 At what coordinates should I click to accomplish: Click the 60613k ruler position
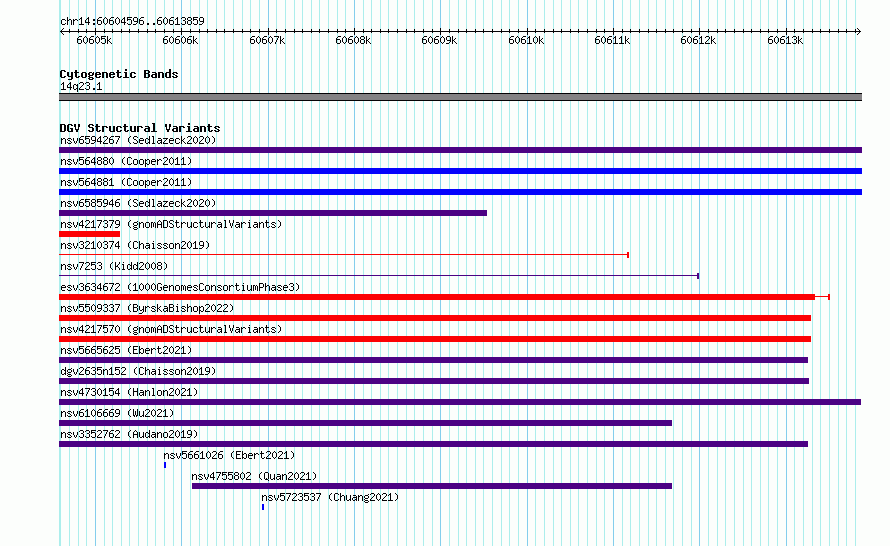(786, 40)
